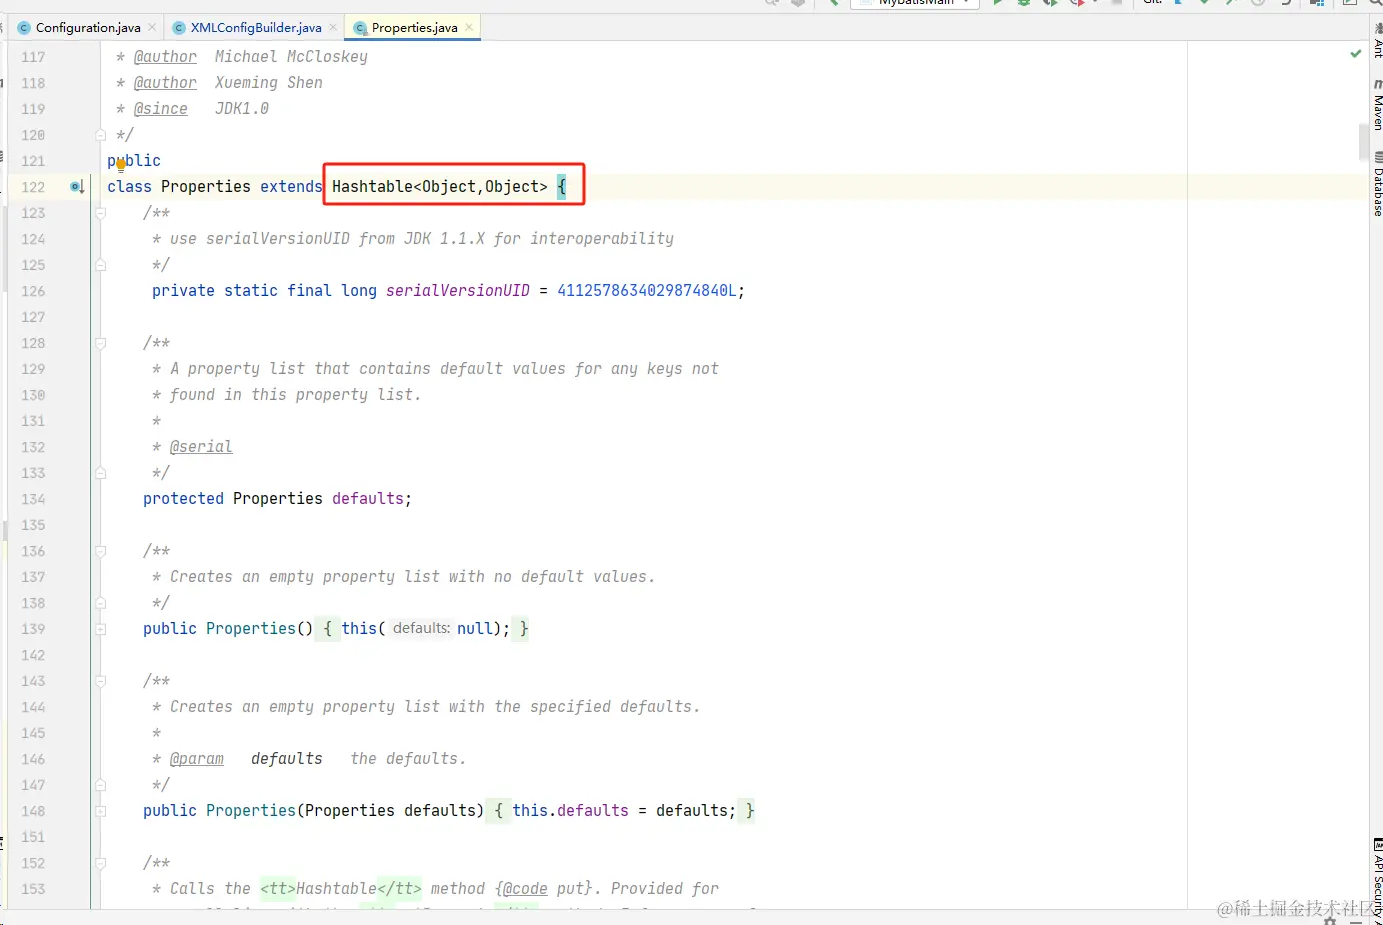Expand the folded constructor at line 139
1383x925 pixels.
click(x=100, y=629)
